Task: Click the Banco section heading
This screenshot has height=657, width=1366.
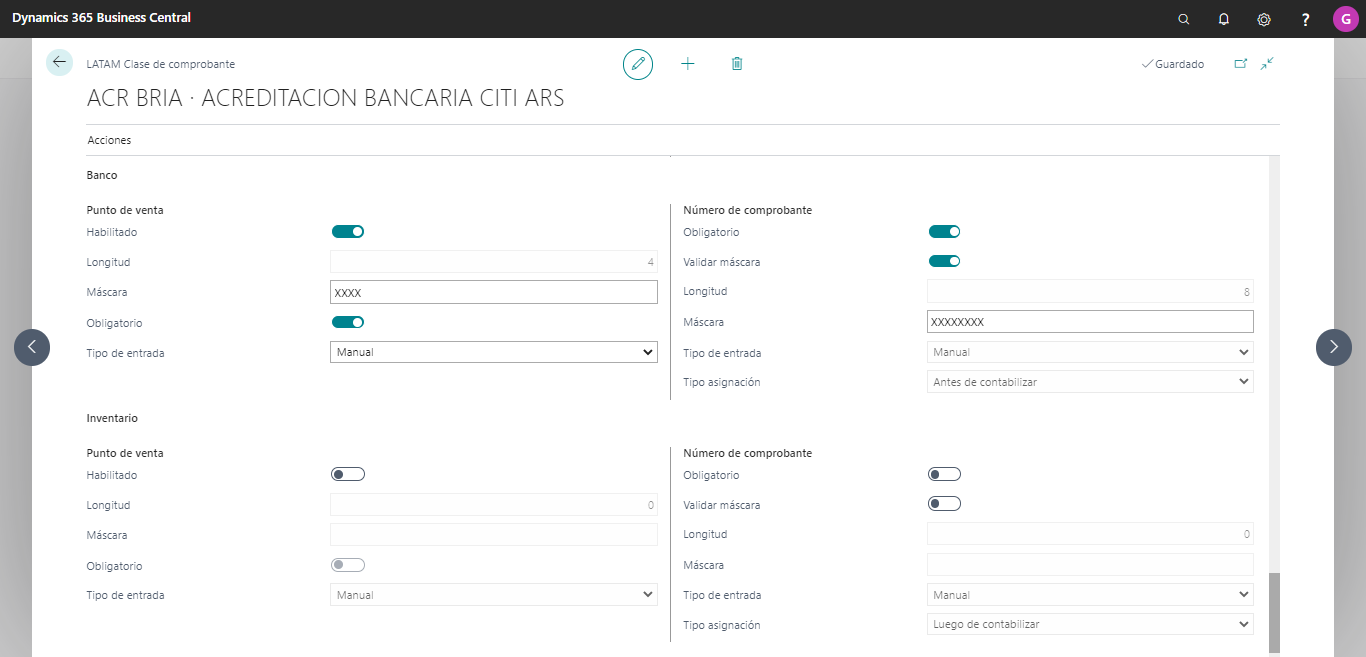Action: (102, 175)
